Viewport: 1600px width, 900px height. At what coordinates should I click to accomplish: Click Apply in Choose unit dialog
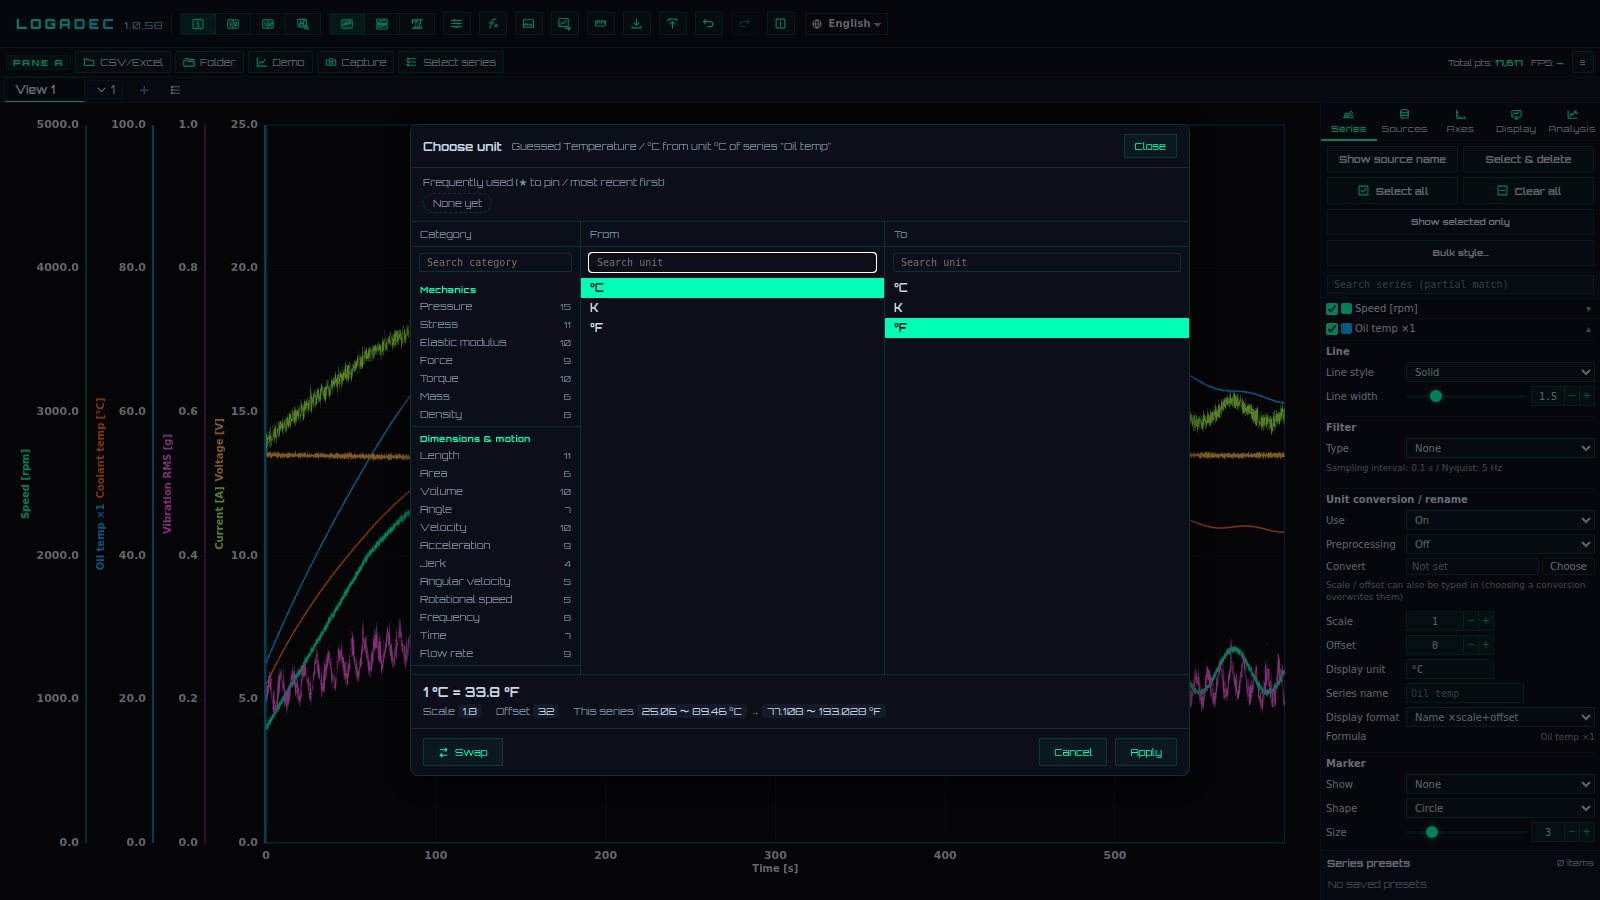click(x=1146, y=752)
